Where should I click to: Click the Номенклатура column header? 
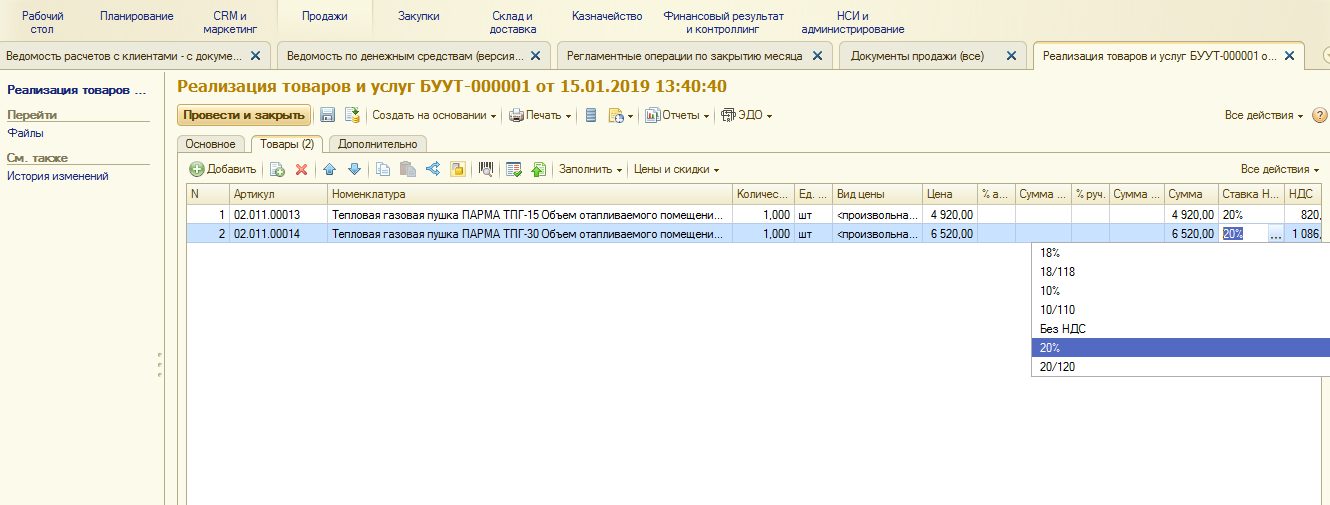click(530, 194)
